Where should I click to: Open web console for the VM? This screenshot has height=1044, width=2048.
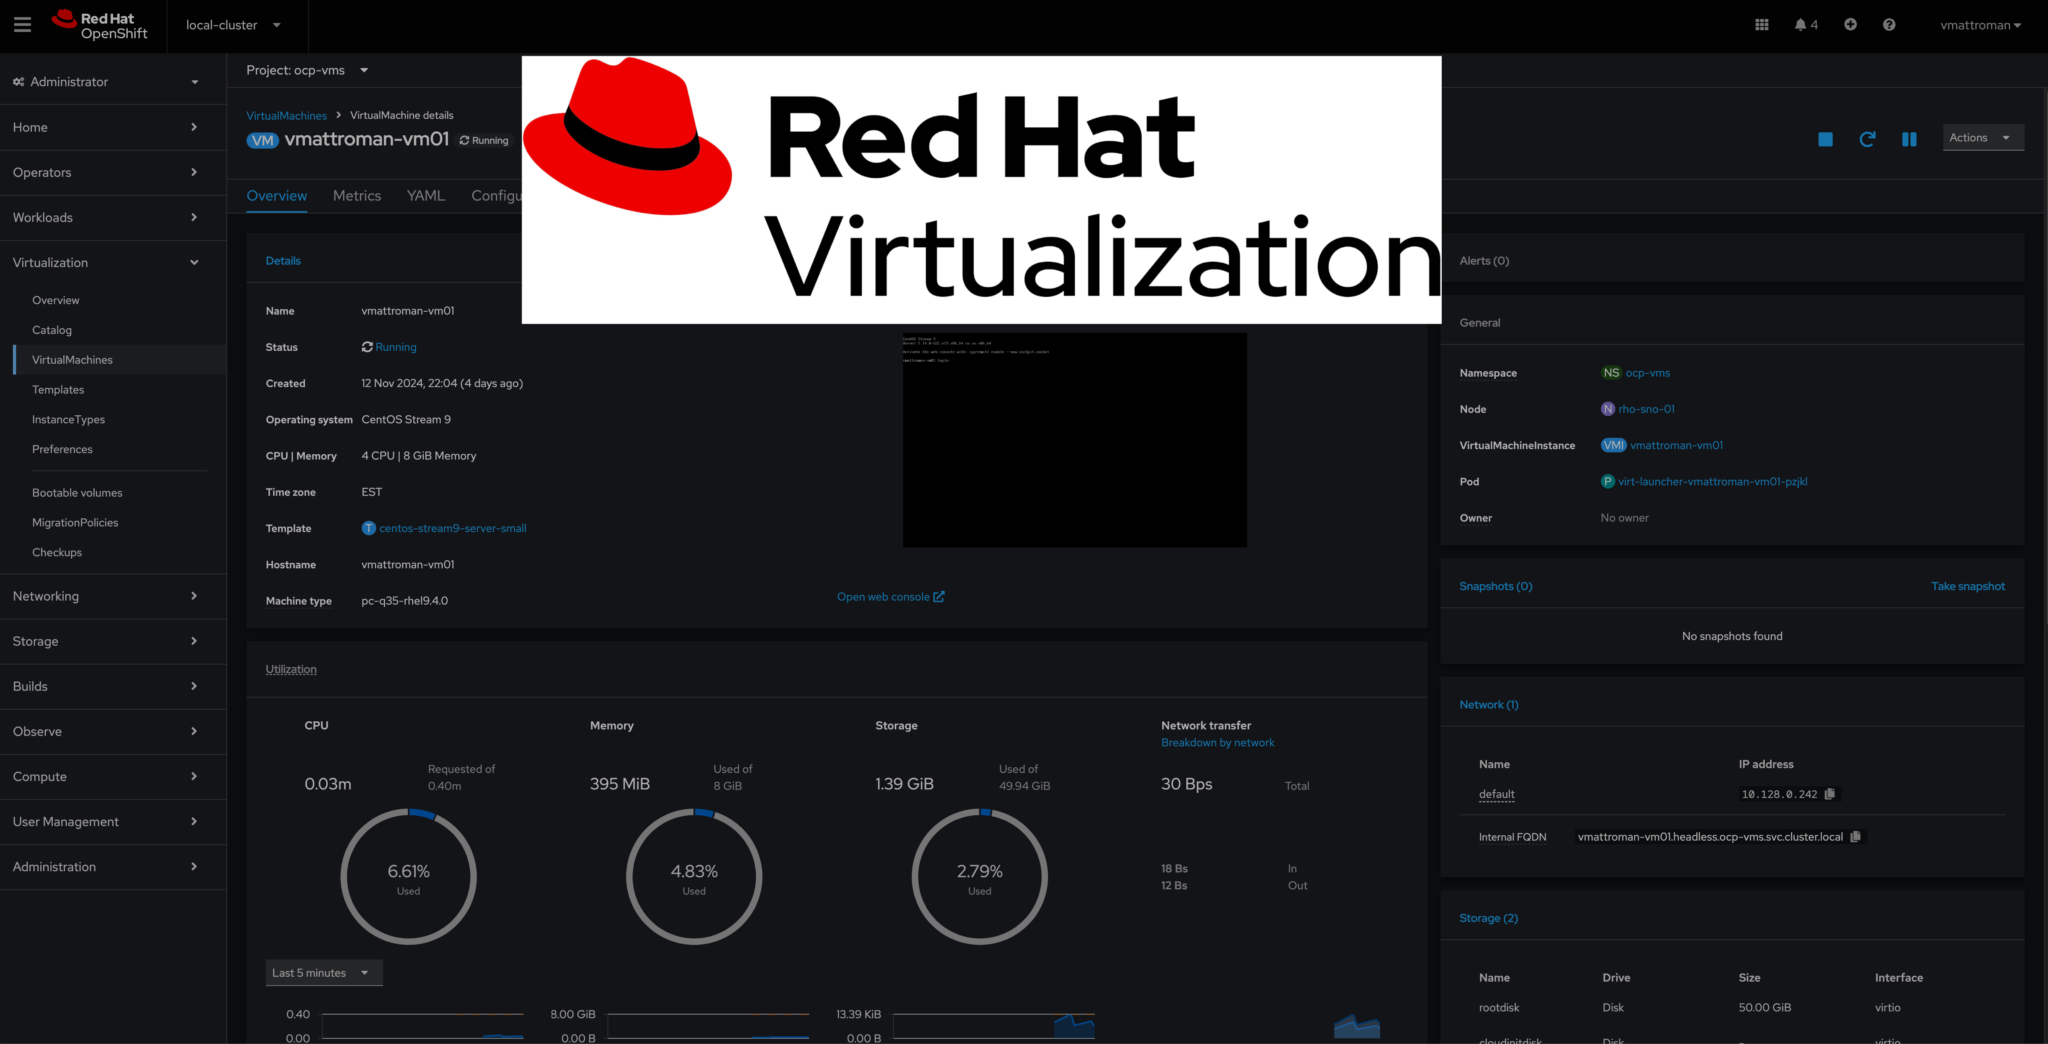884,596
